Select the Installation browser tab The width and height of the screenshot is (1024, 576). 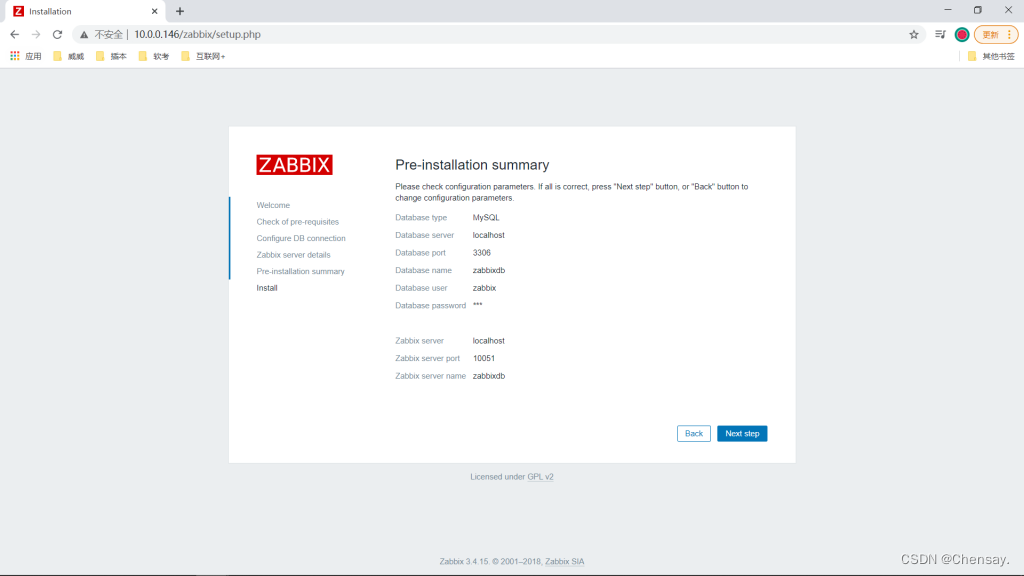click(x=85, y=11)
